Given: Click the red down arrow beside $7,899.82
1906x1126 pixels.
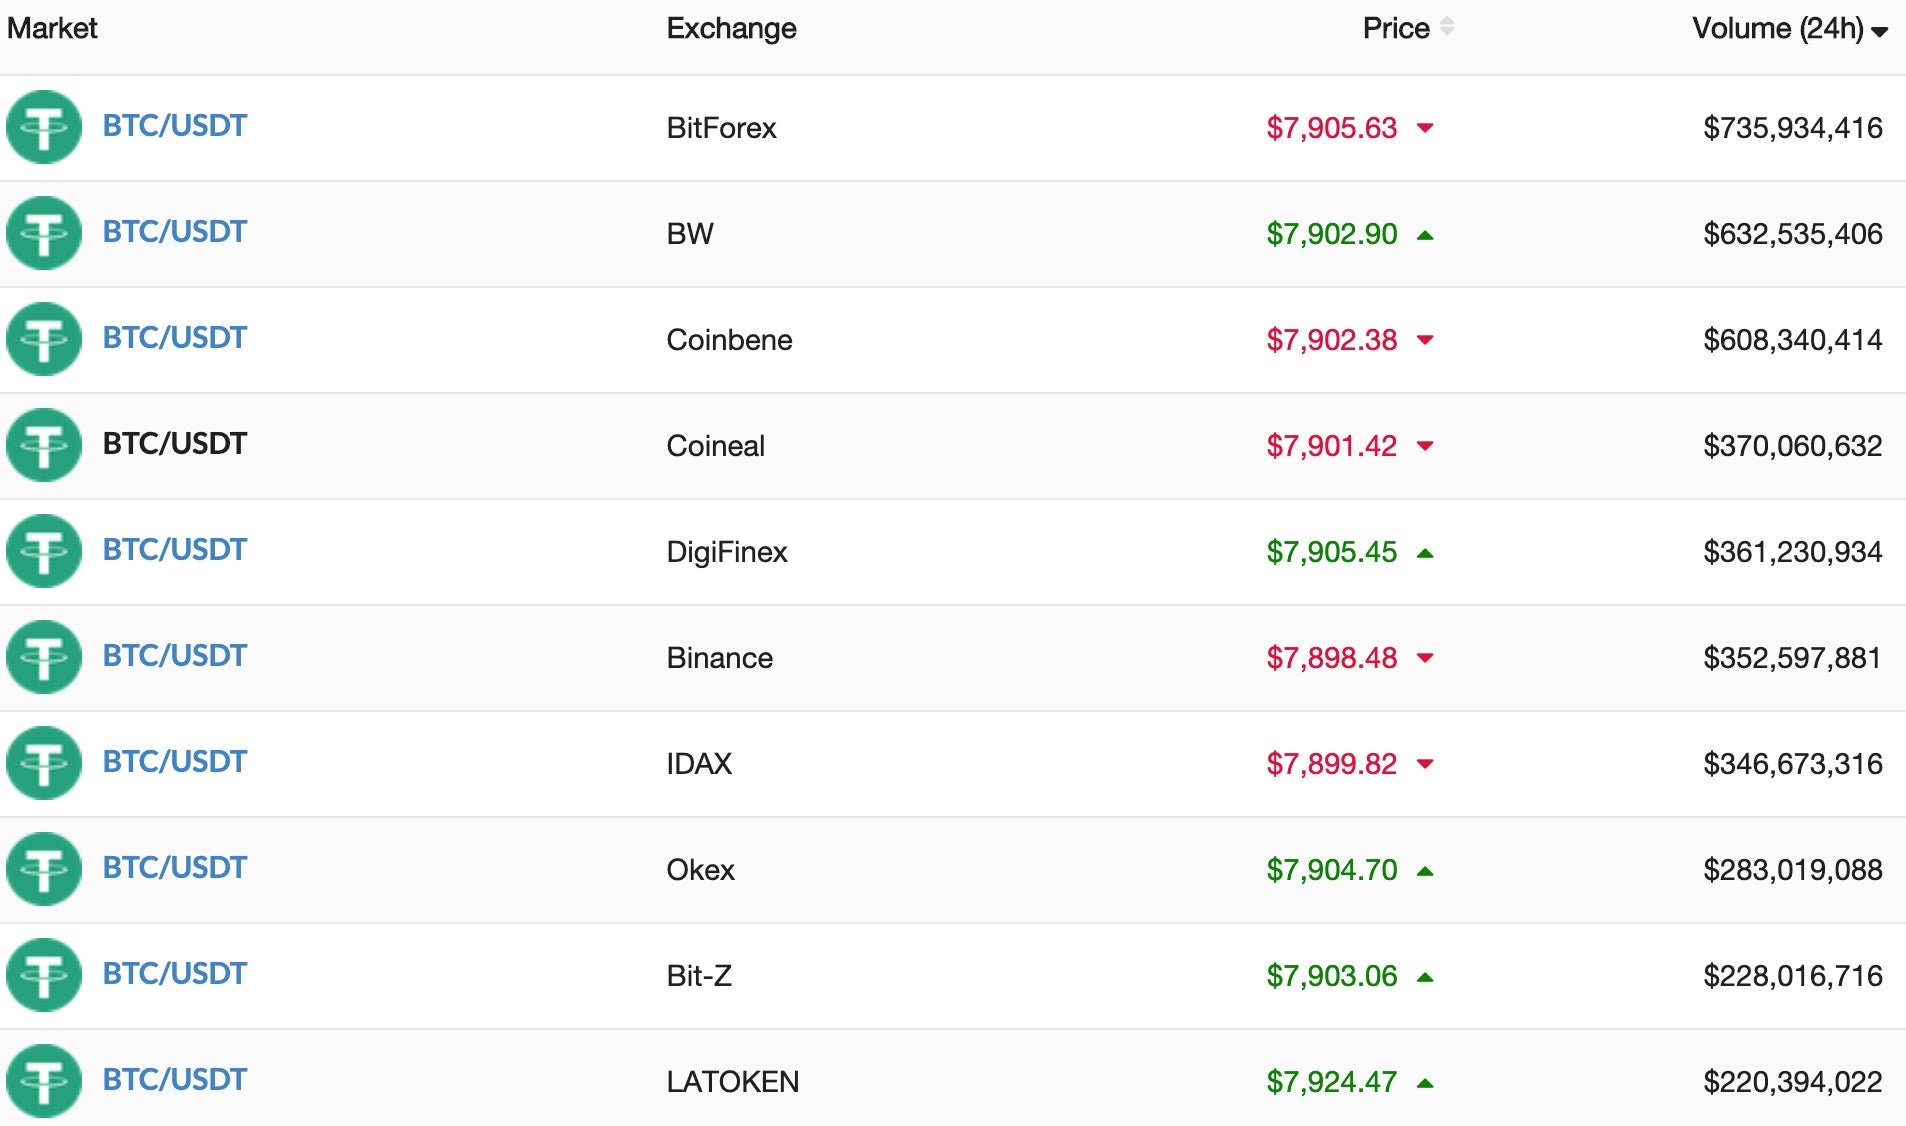Looking at the screenshot, I should pos(1425,764).
